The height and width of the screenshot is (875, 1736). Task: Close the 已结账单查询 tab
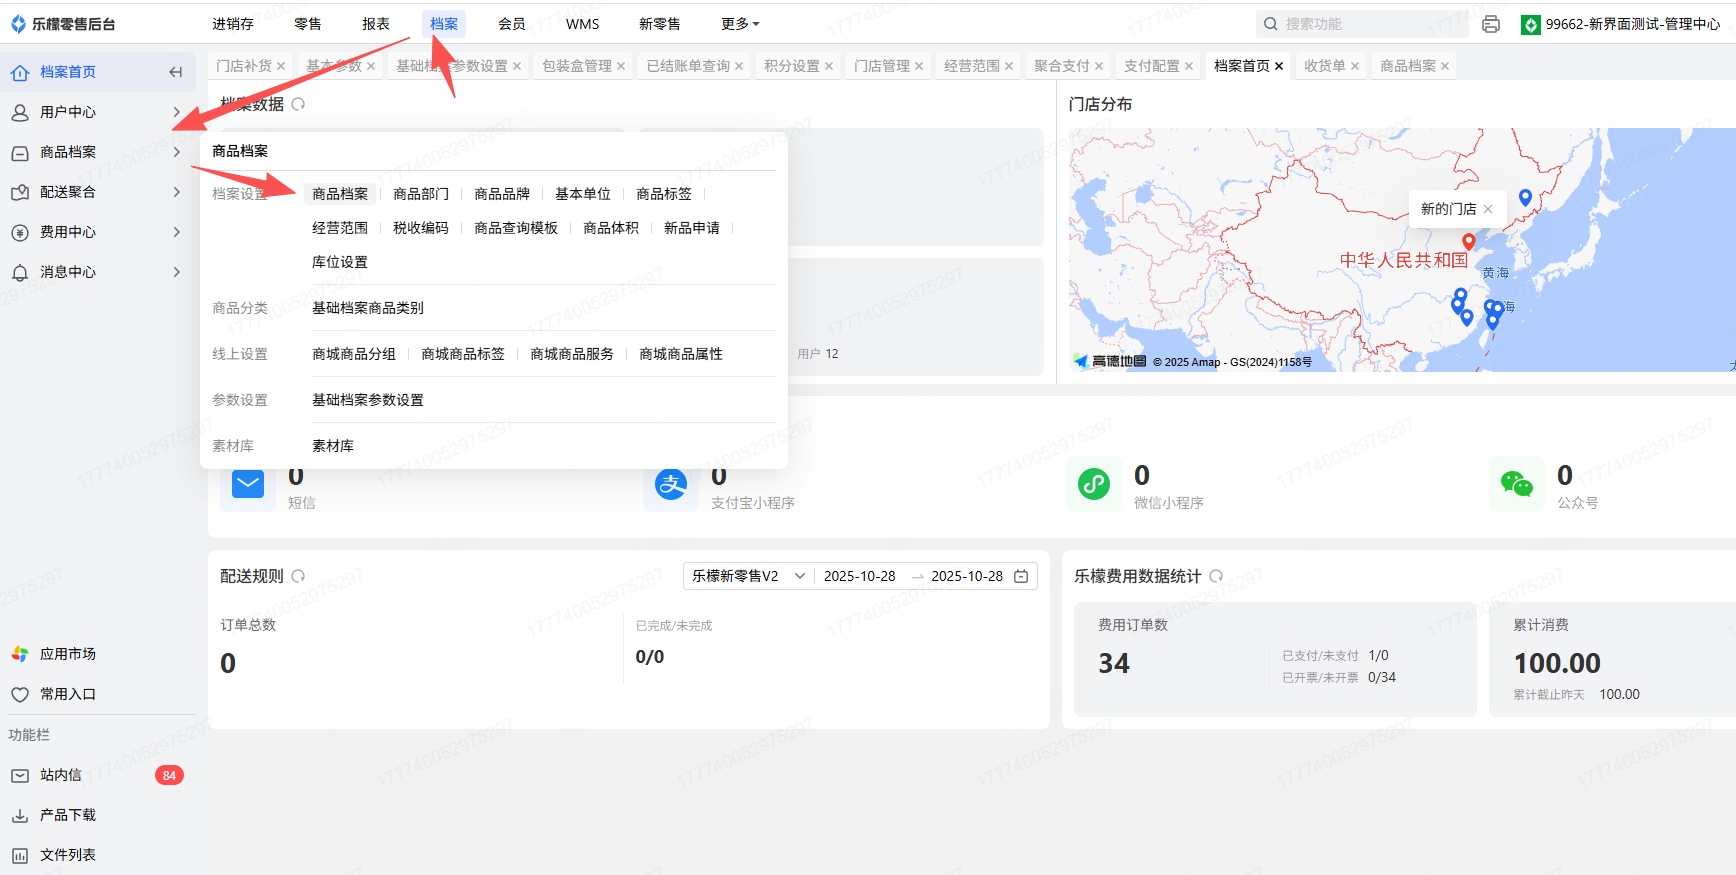point(739,67)
